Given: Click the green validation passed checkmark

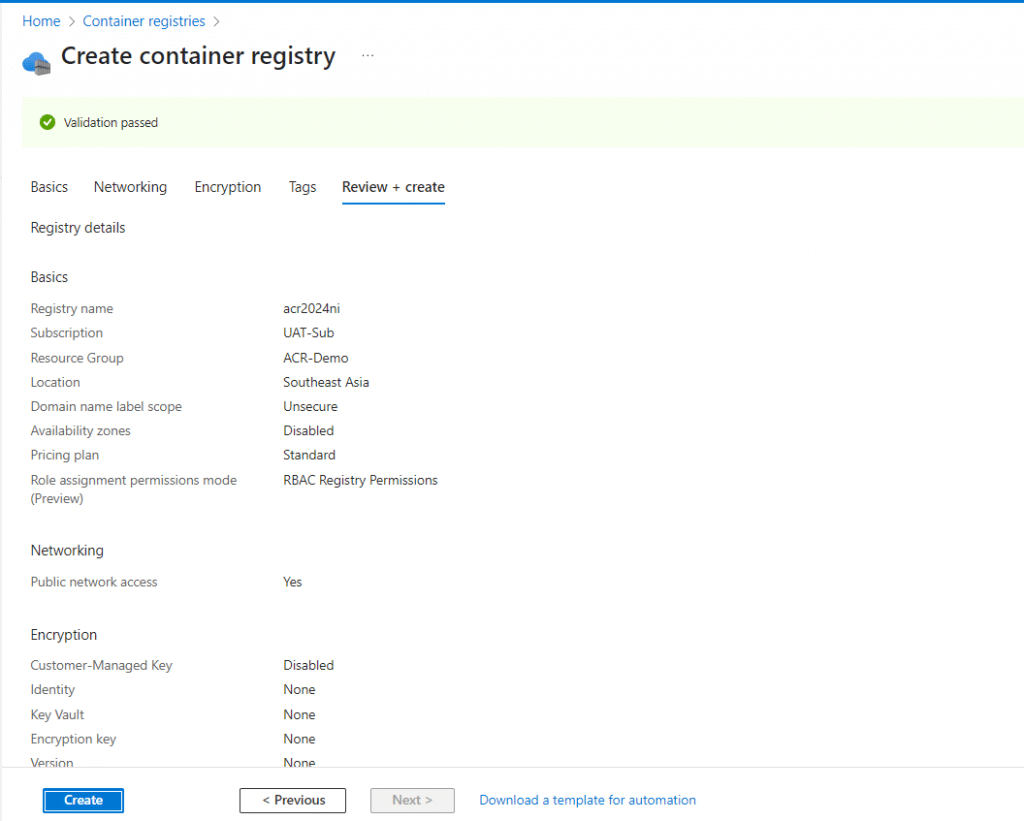Looking at the screenshot, I should pyautogui.click(x=47, y=122).
